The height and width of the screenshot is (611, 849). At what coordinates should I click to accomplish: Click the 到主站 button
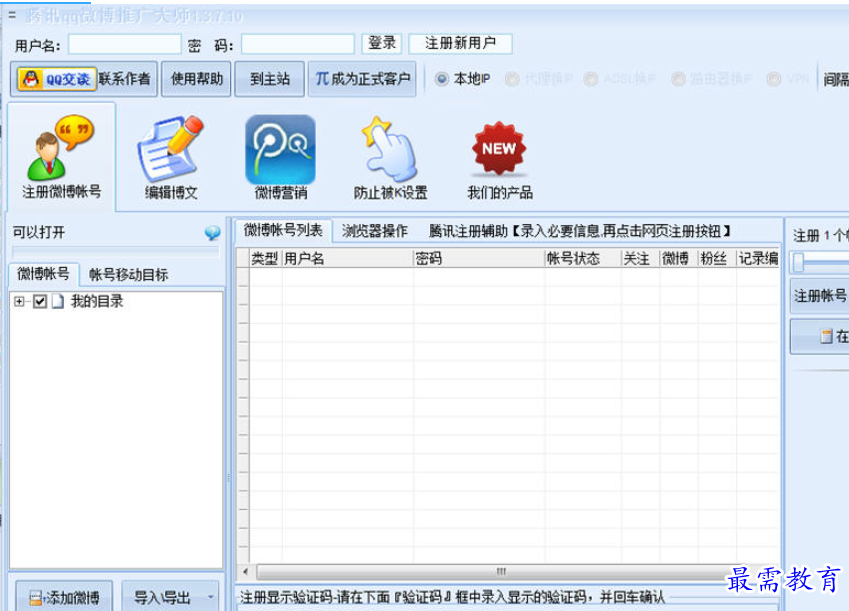point(269,79)
